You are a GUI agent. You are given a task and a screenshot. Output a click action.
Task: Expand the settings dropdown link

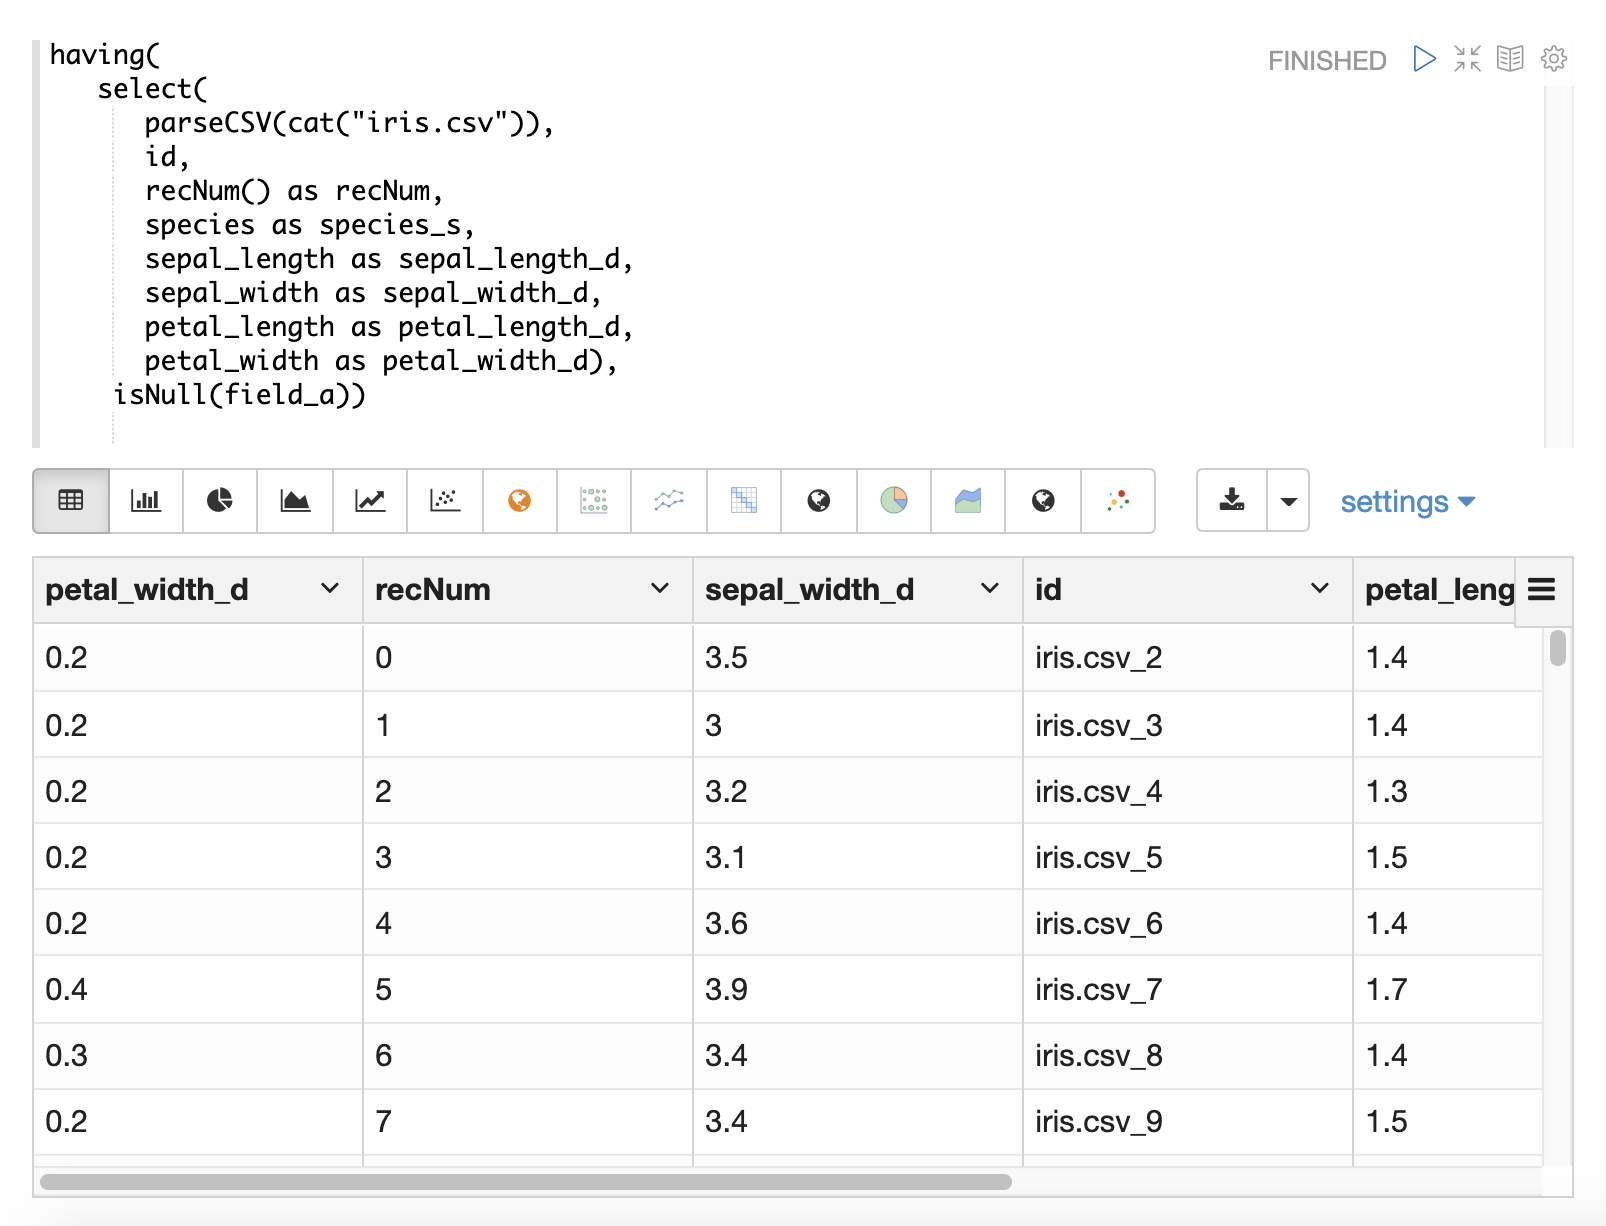pyautogui.click(x=1407, y=502)
